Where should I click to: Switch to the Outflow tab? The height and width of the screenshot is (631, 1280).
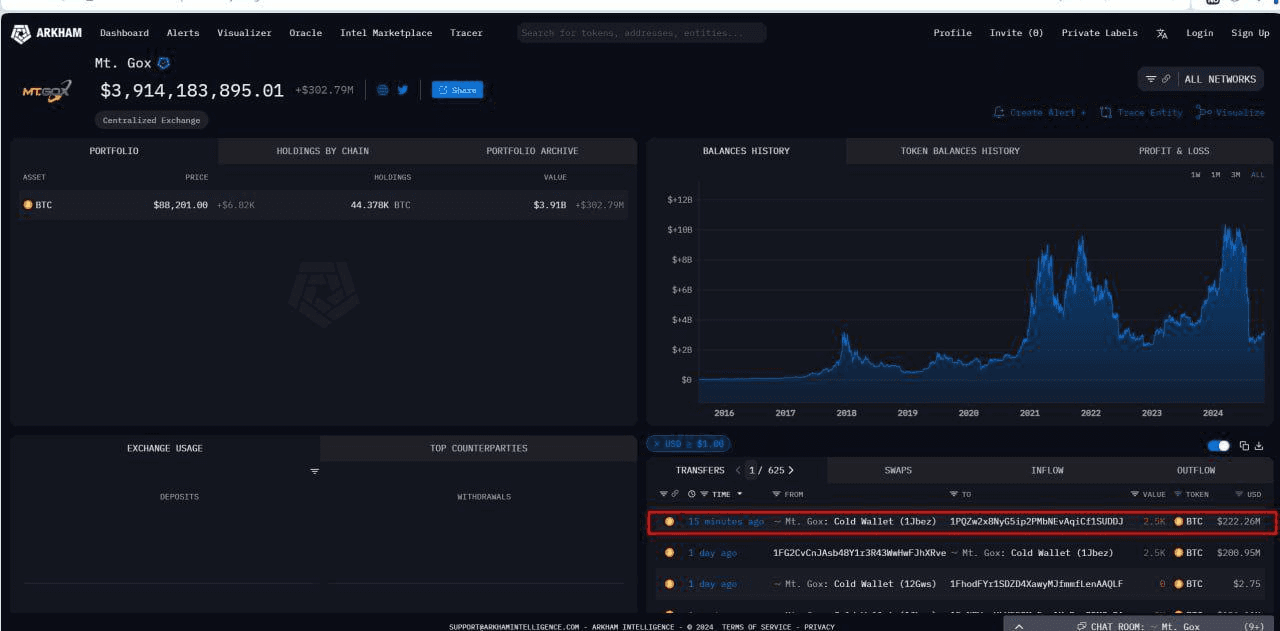tap(1196, 470)
